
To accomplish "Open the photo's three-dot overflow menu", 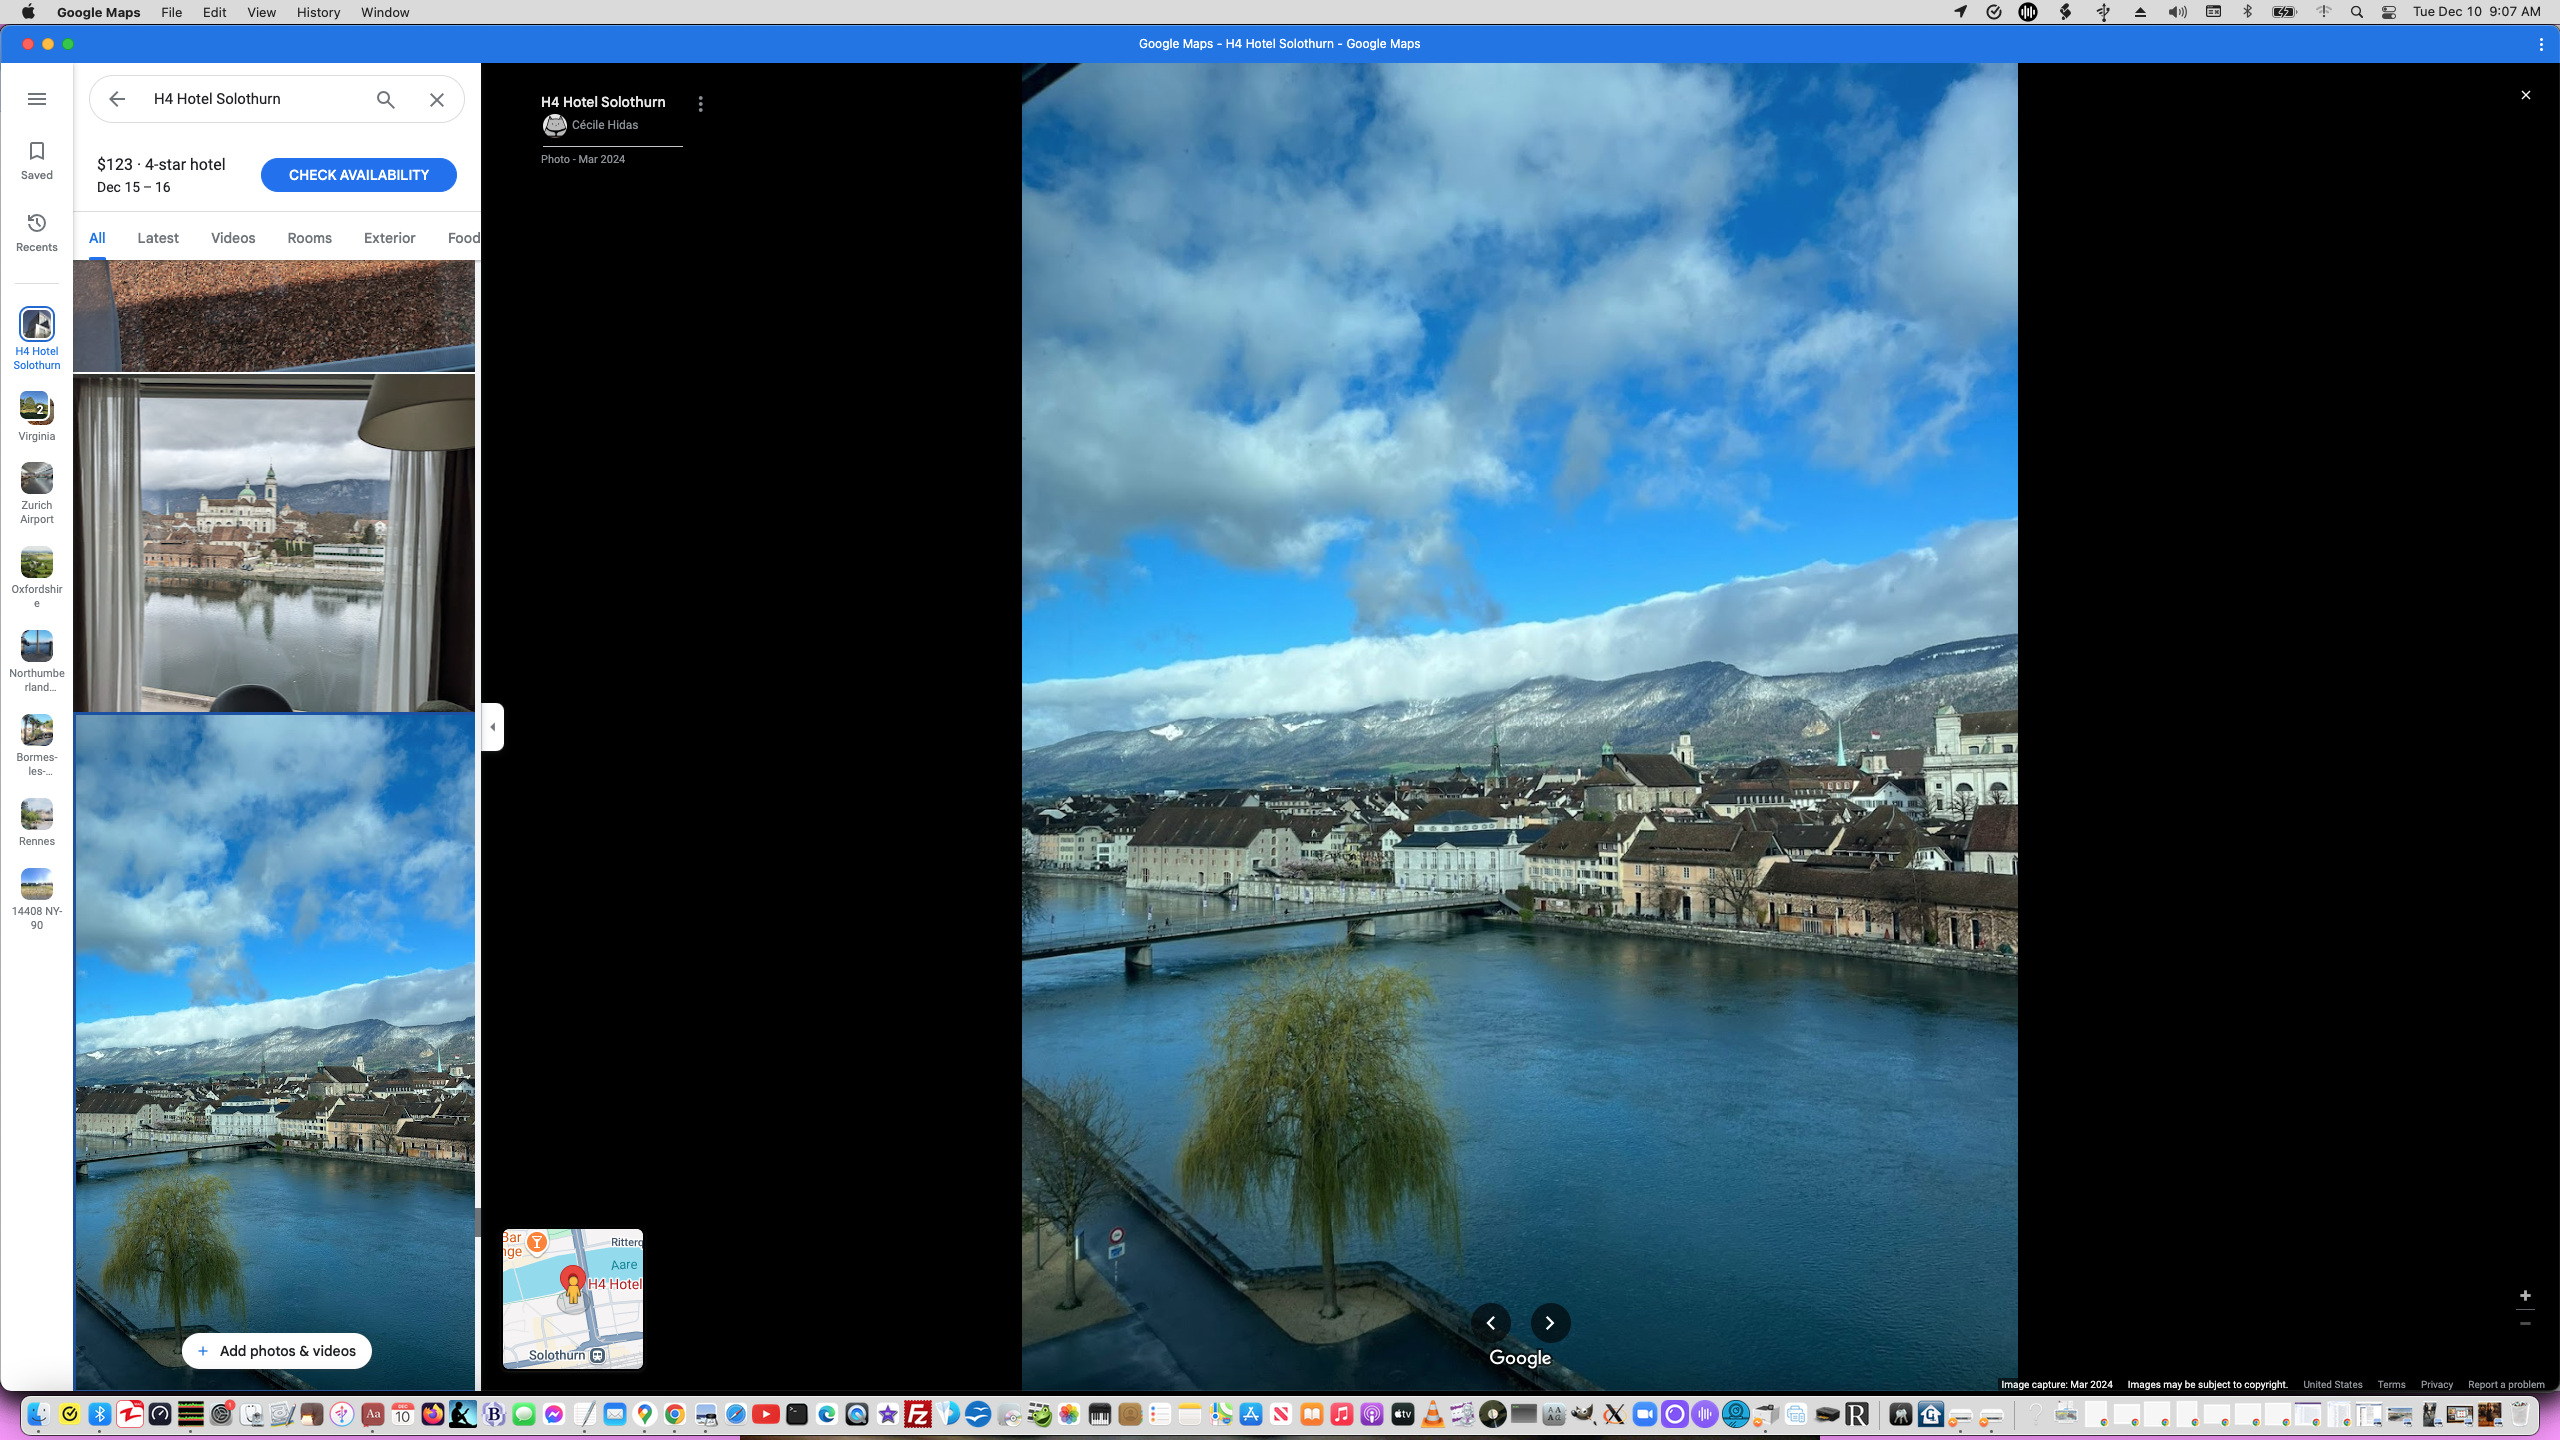I will tap(700, 103).
